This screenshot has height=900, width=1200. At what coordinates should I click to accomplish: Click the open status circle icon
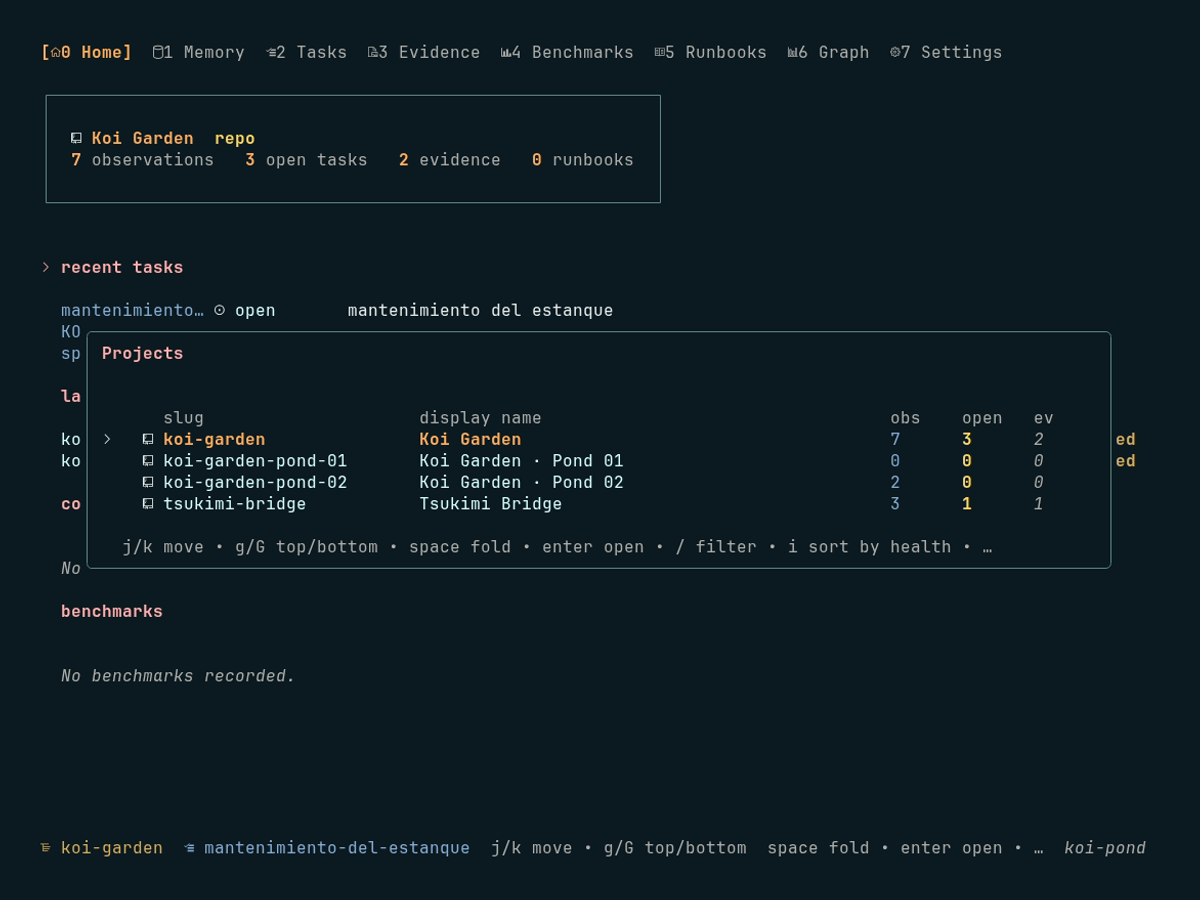220,310
